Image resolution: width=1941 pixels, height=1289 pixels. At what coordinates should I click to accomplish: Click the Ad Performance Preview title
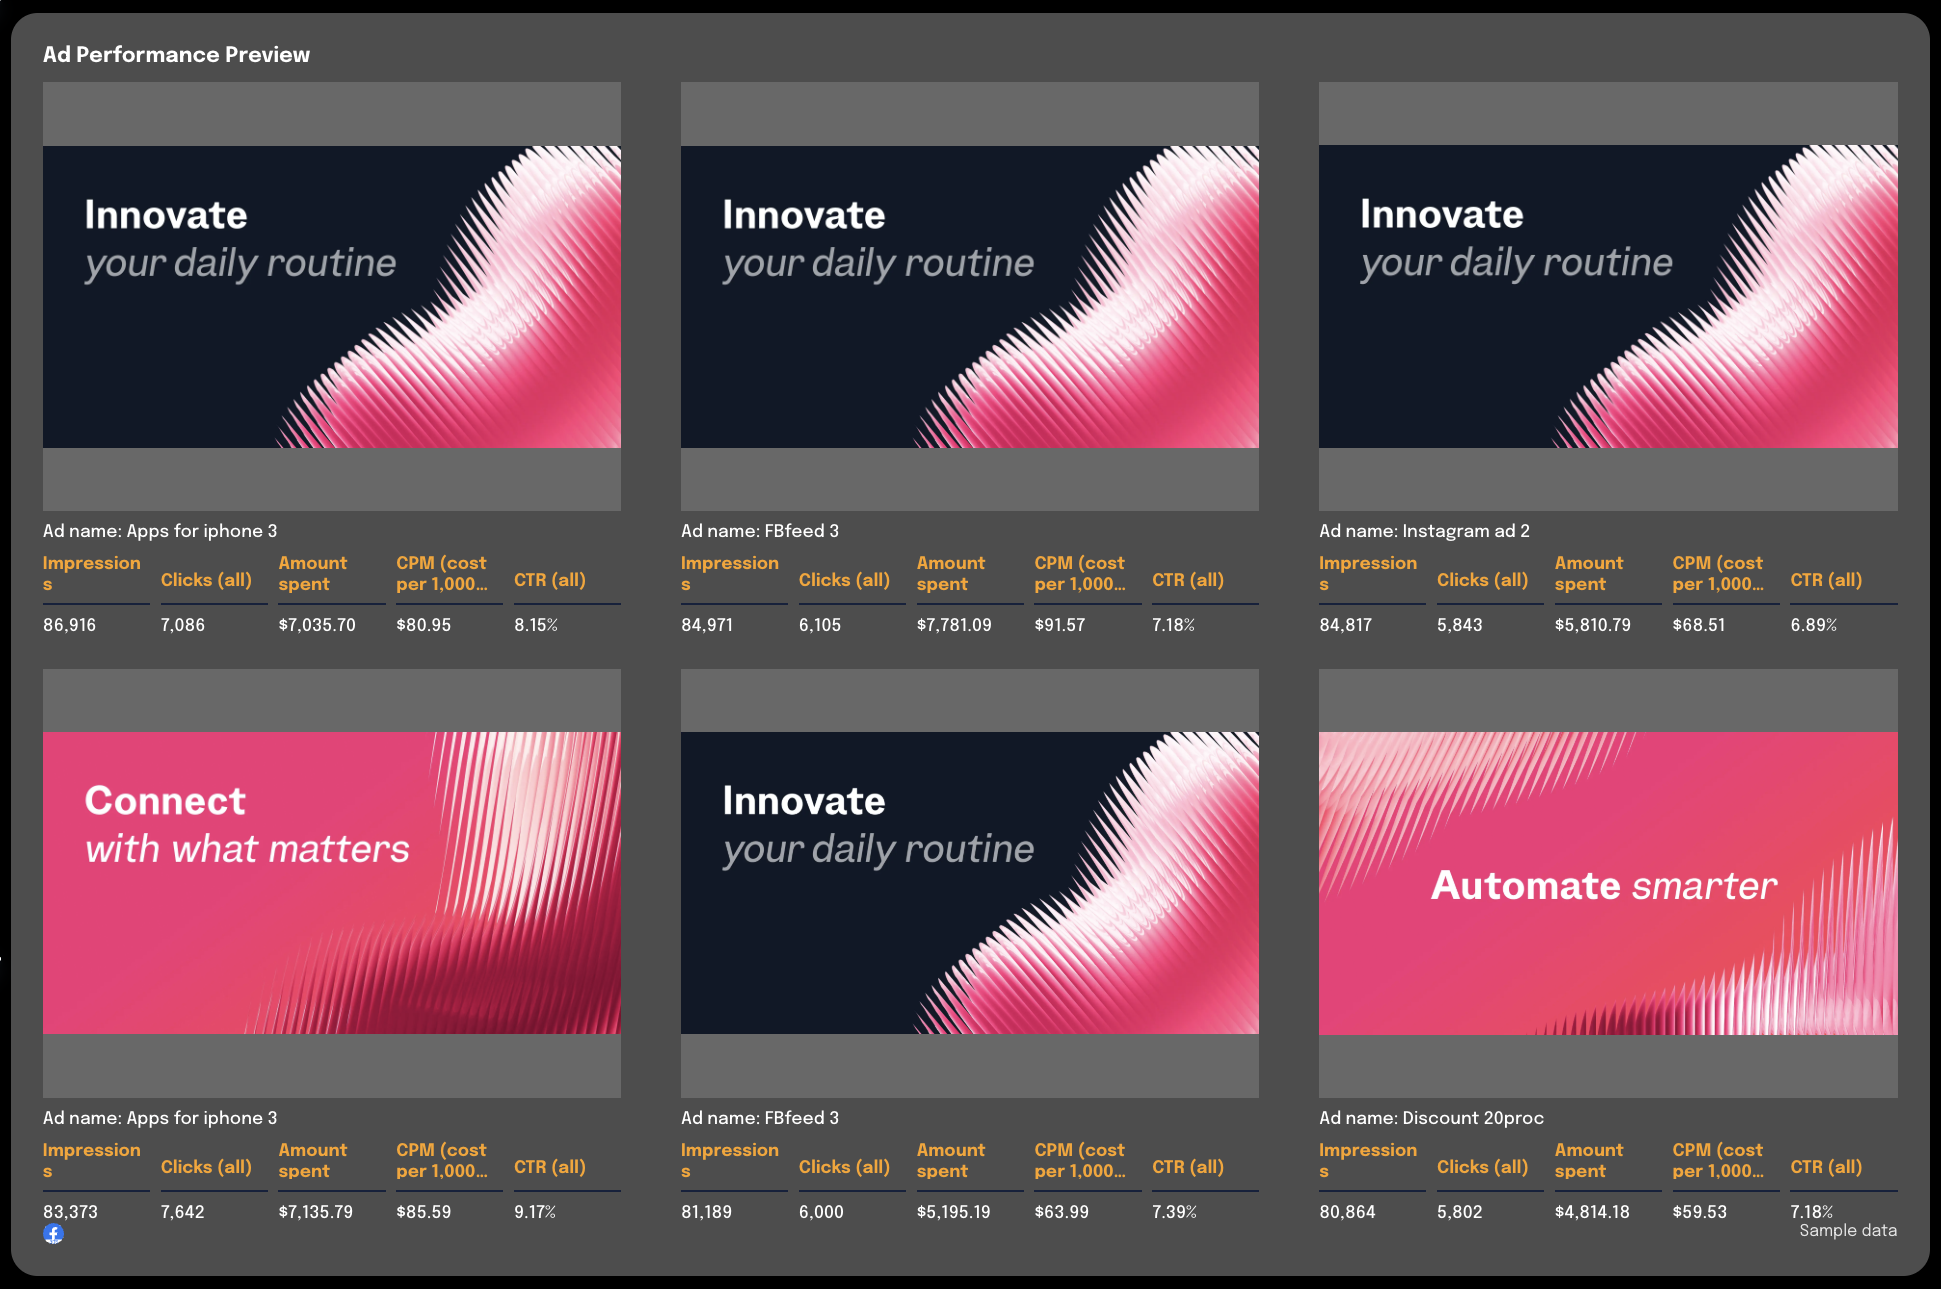tap(176, 54)
